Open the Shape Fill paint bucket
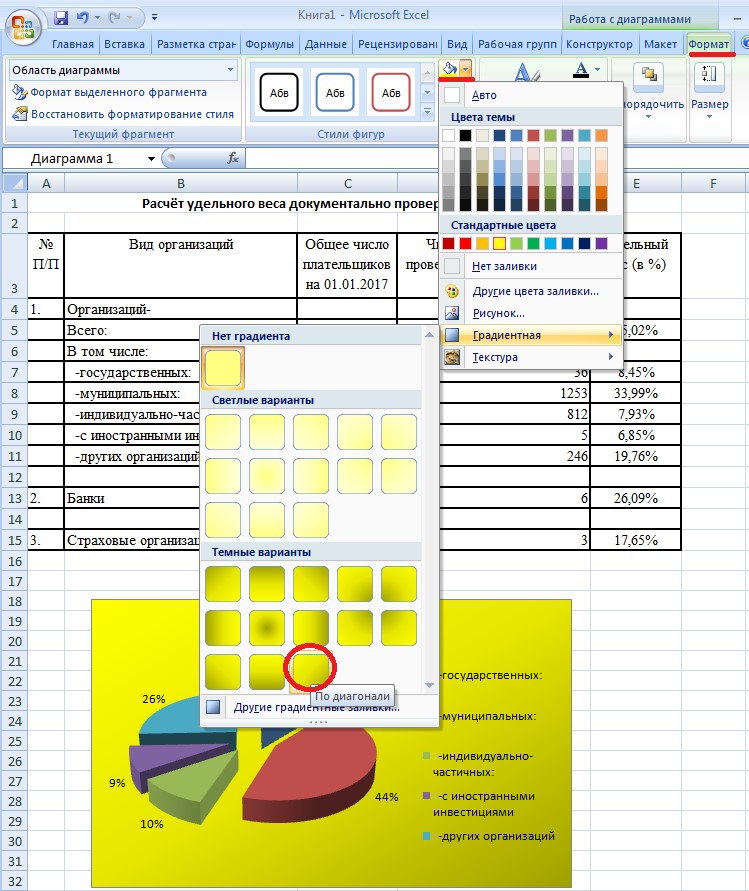The width and height of the screenshot is (749, 891). coord(449,69)
